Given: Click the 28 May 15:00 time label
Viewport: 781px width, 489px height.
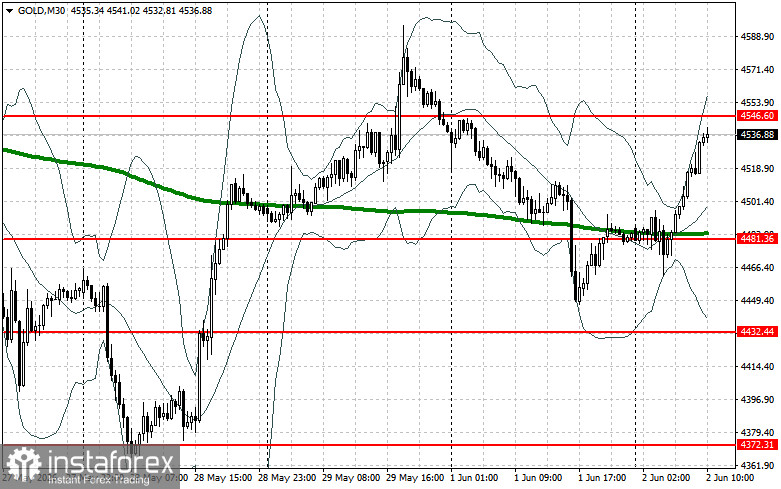Looking at the screenshot, I should [223, 478].
